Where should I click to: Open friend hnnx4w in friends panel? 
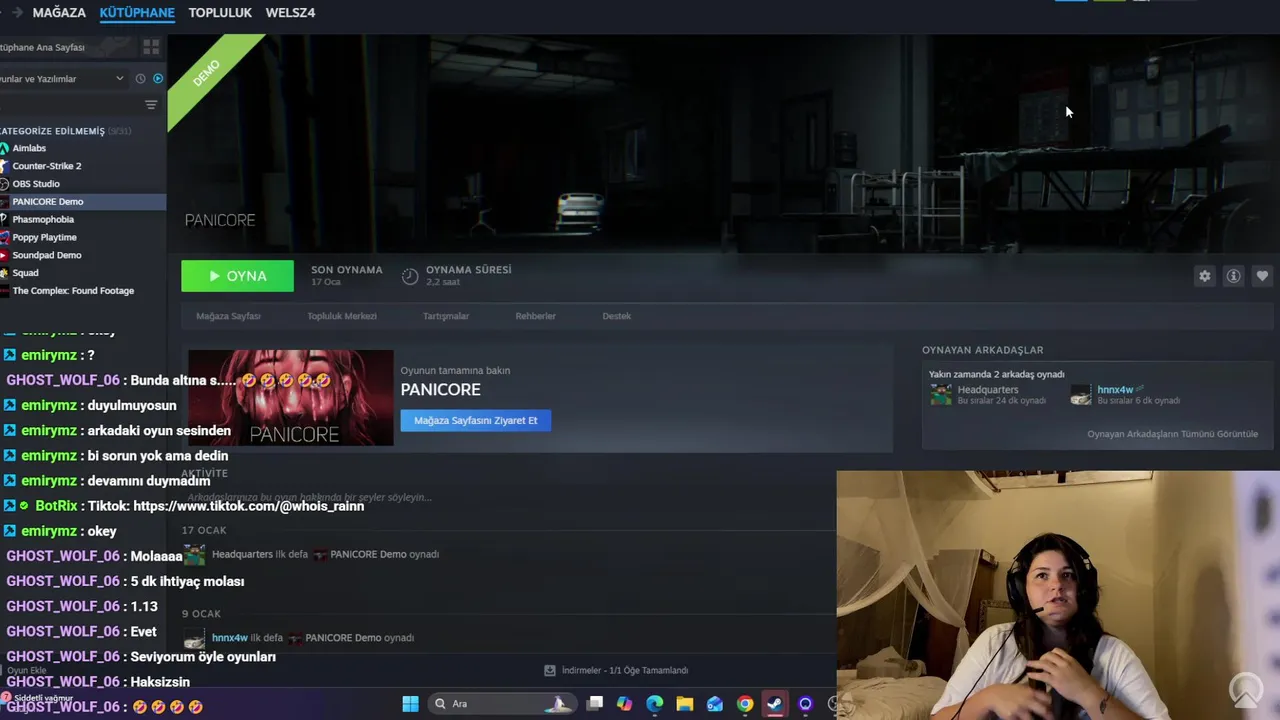[1115, 390]
